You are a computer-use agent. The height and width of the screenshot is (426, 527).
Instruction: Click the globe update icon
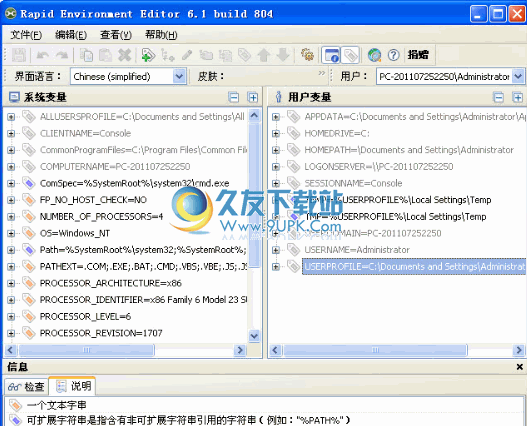[x=374, y=55]
